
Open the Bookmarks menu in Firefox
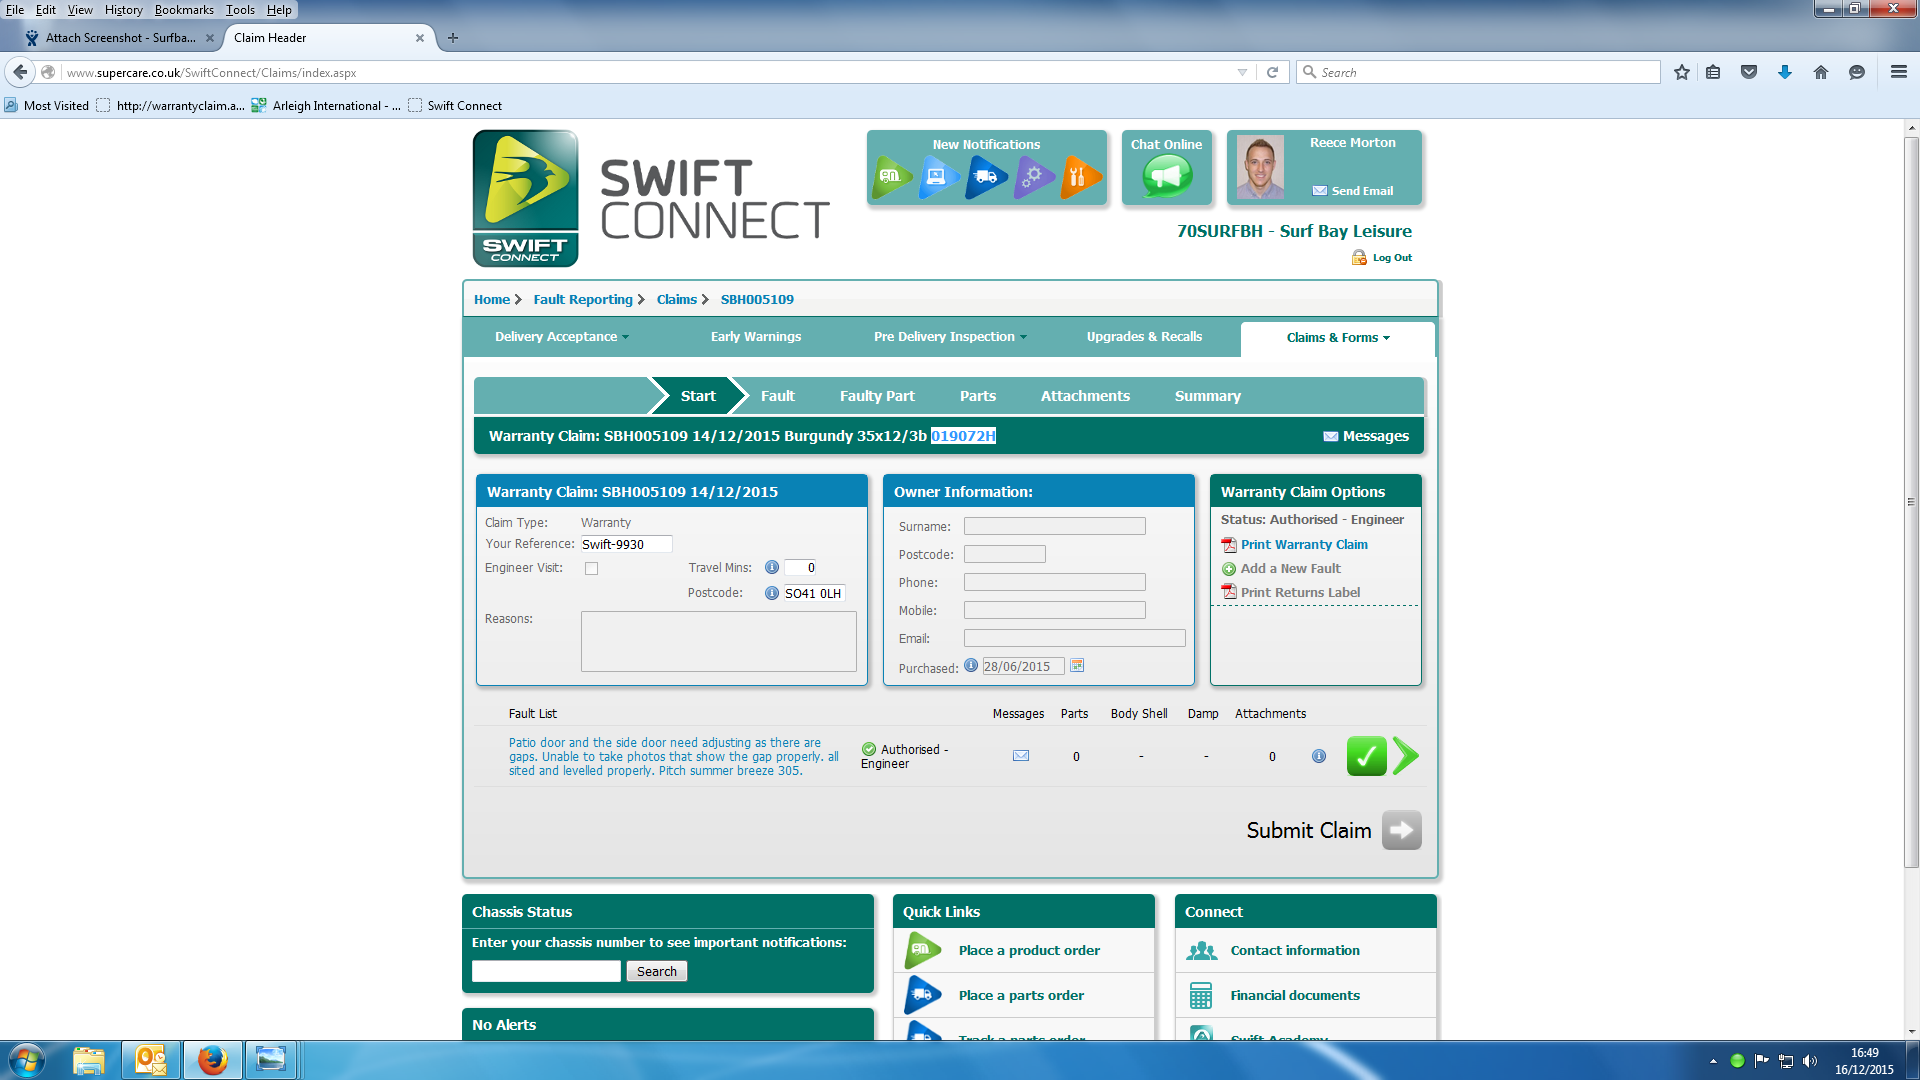[184, 10]
